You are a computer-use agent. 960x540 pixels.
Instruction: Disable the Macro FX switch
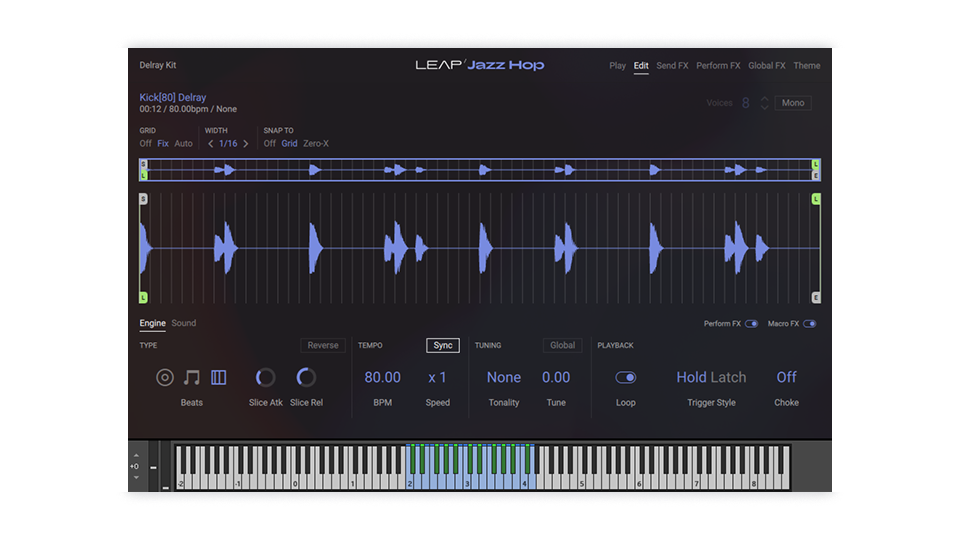(x=809, y=324)
